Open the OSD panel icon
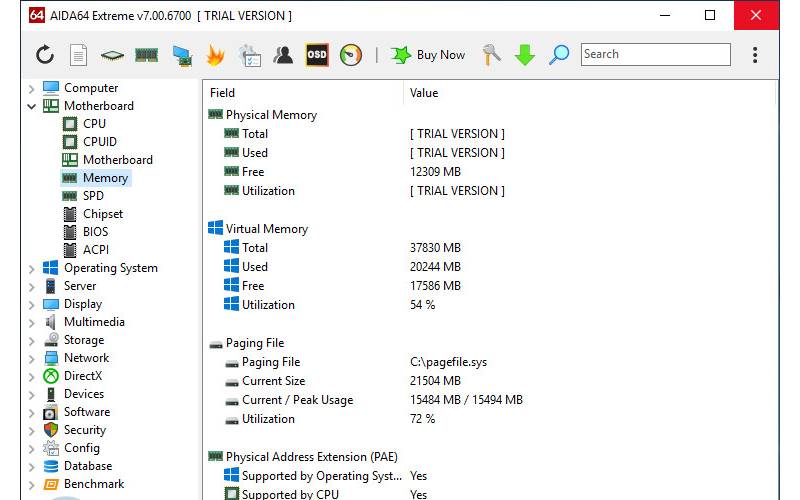Viewport: 800px width, 500px height. [x=316, y=55]
